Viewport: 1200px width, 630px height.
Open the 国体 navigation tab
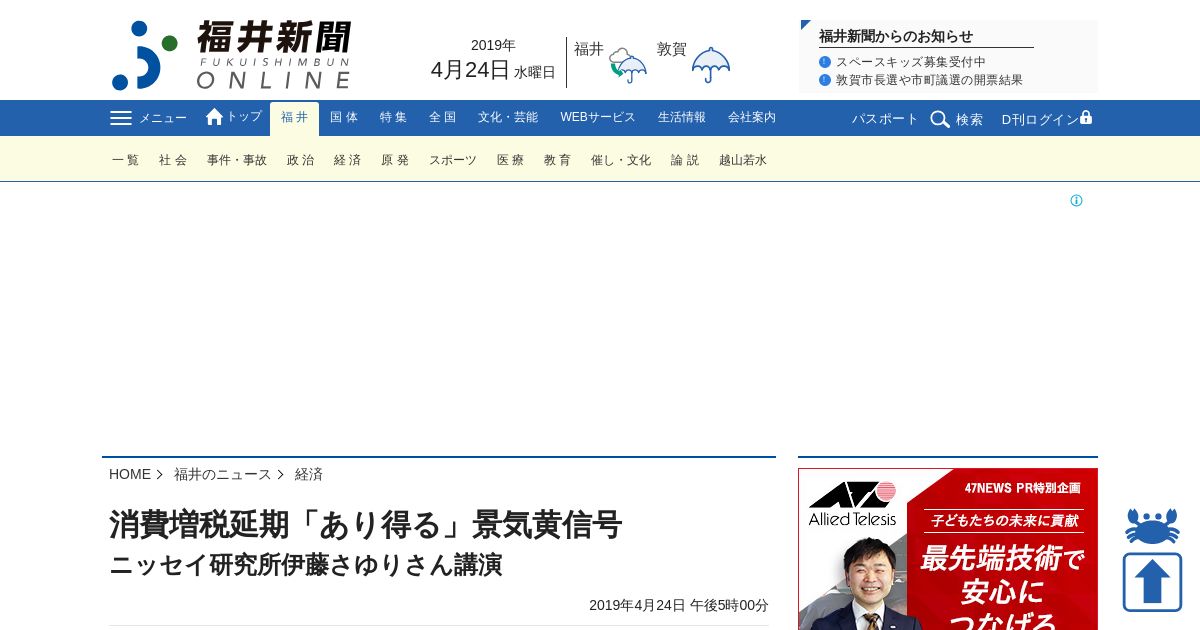click(x=344, y=118)
